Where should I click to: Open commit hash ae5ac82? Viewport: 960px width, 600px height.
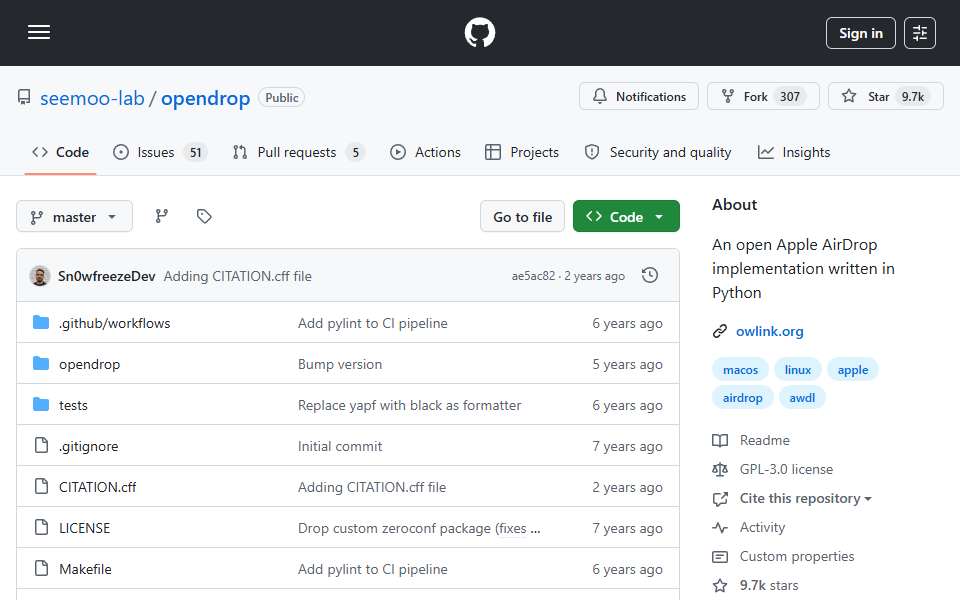pyautogui.click(x=533, y=276)
